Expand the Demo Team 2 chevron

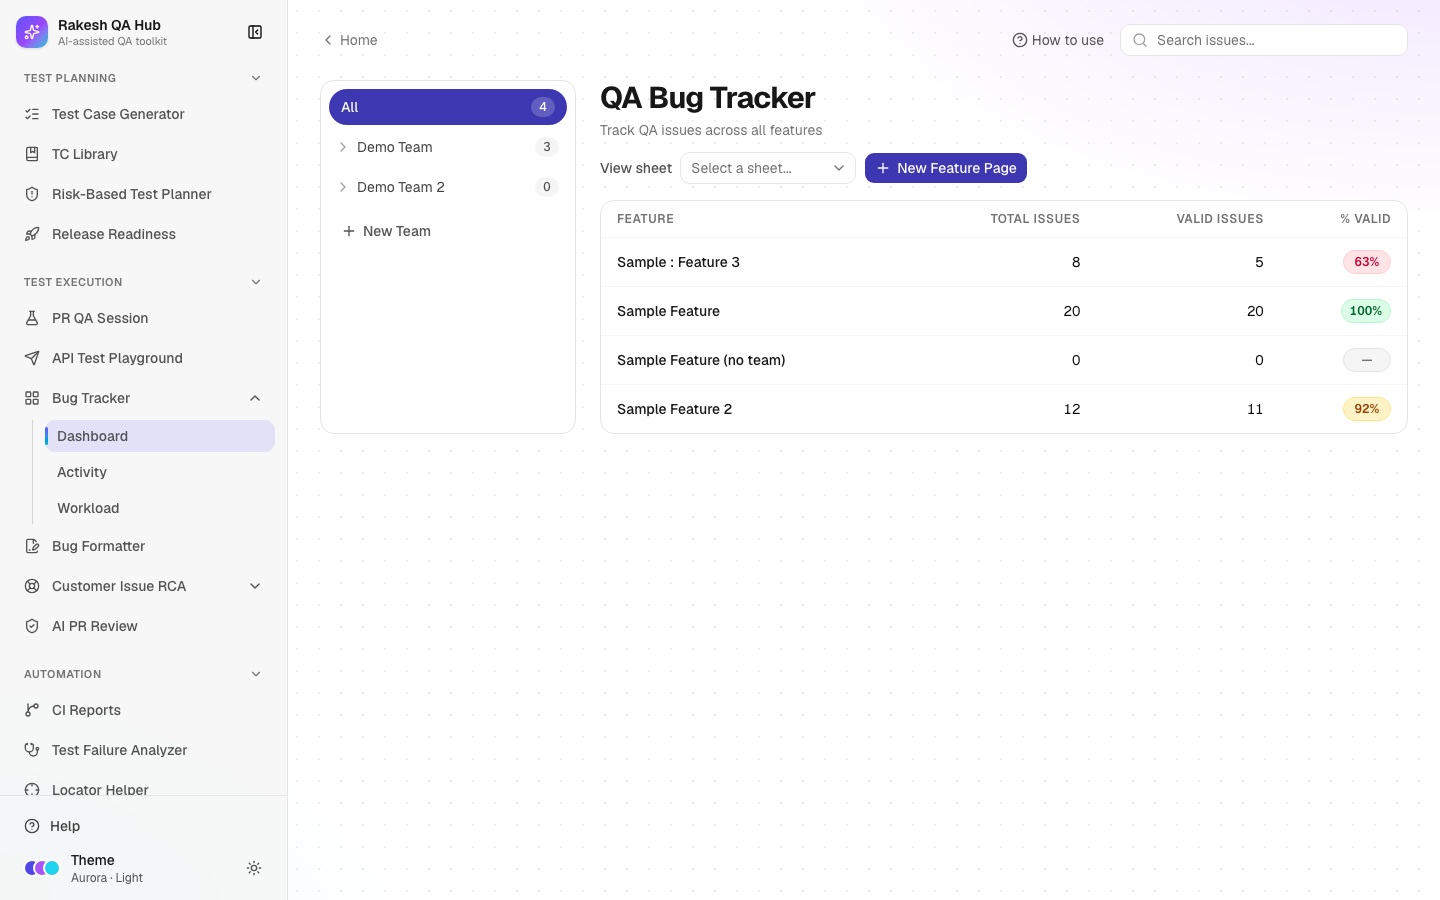click(343, 187)
